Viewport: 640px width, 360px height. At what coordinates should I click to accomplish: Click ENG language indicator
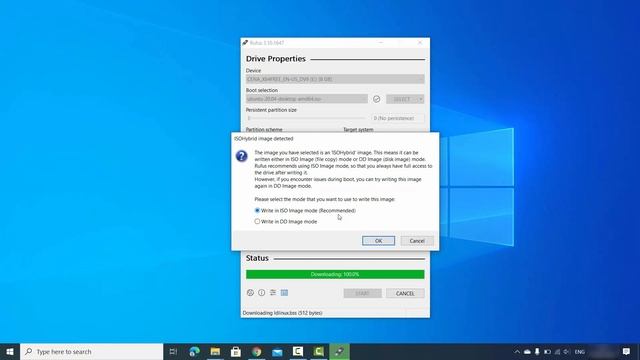[x=580, y=351]
